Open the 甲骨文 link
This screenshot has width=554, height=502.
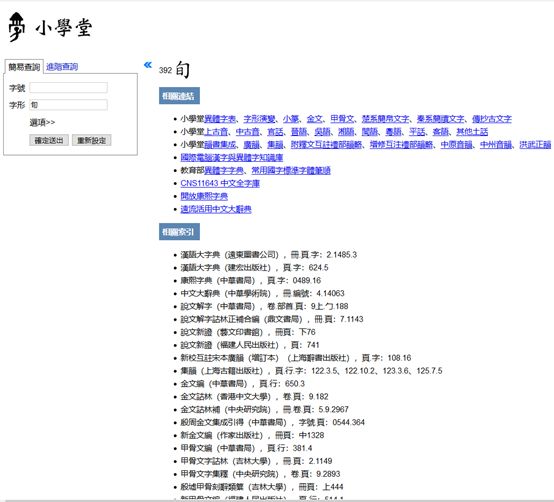click(342, 119)
